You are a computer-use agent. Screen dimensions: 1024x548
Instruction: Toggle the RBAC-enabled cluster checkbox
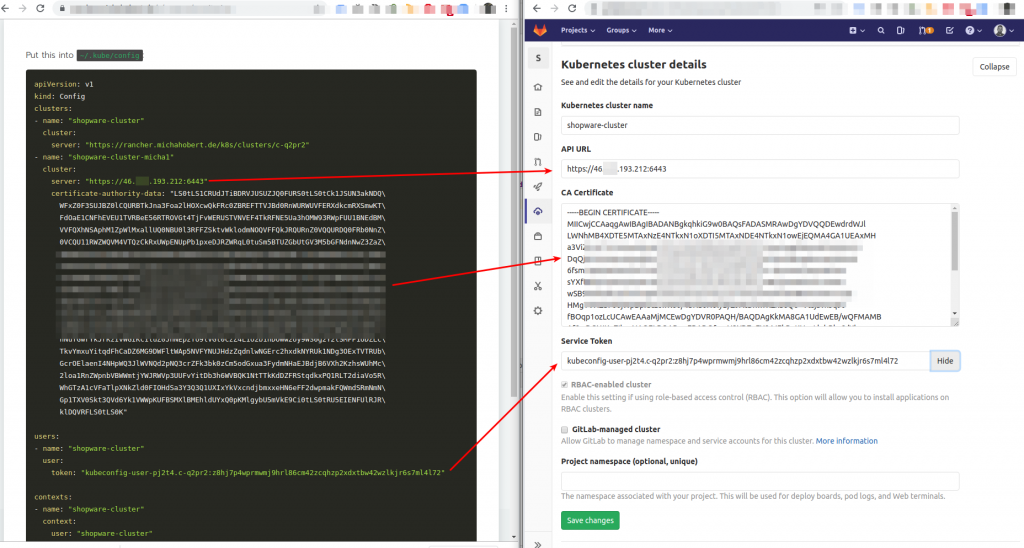coord(564,385)
